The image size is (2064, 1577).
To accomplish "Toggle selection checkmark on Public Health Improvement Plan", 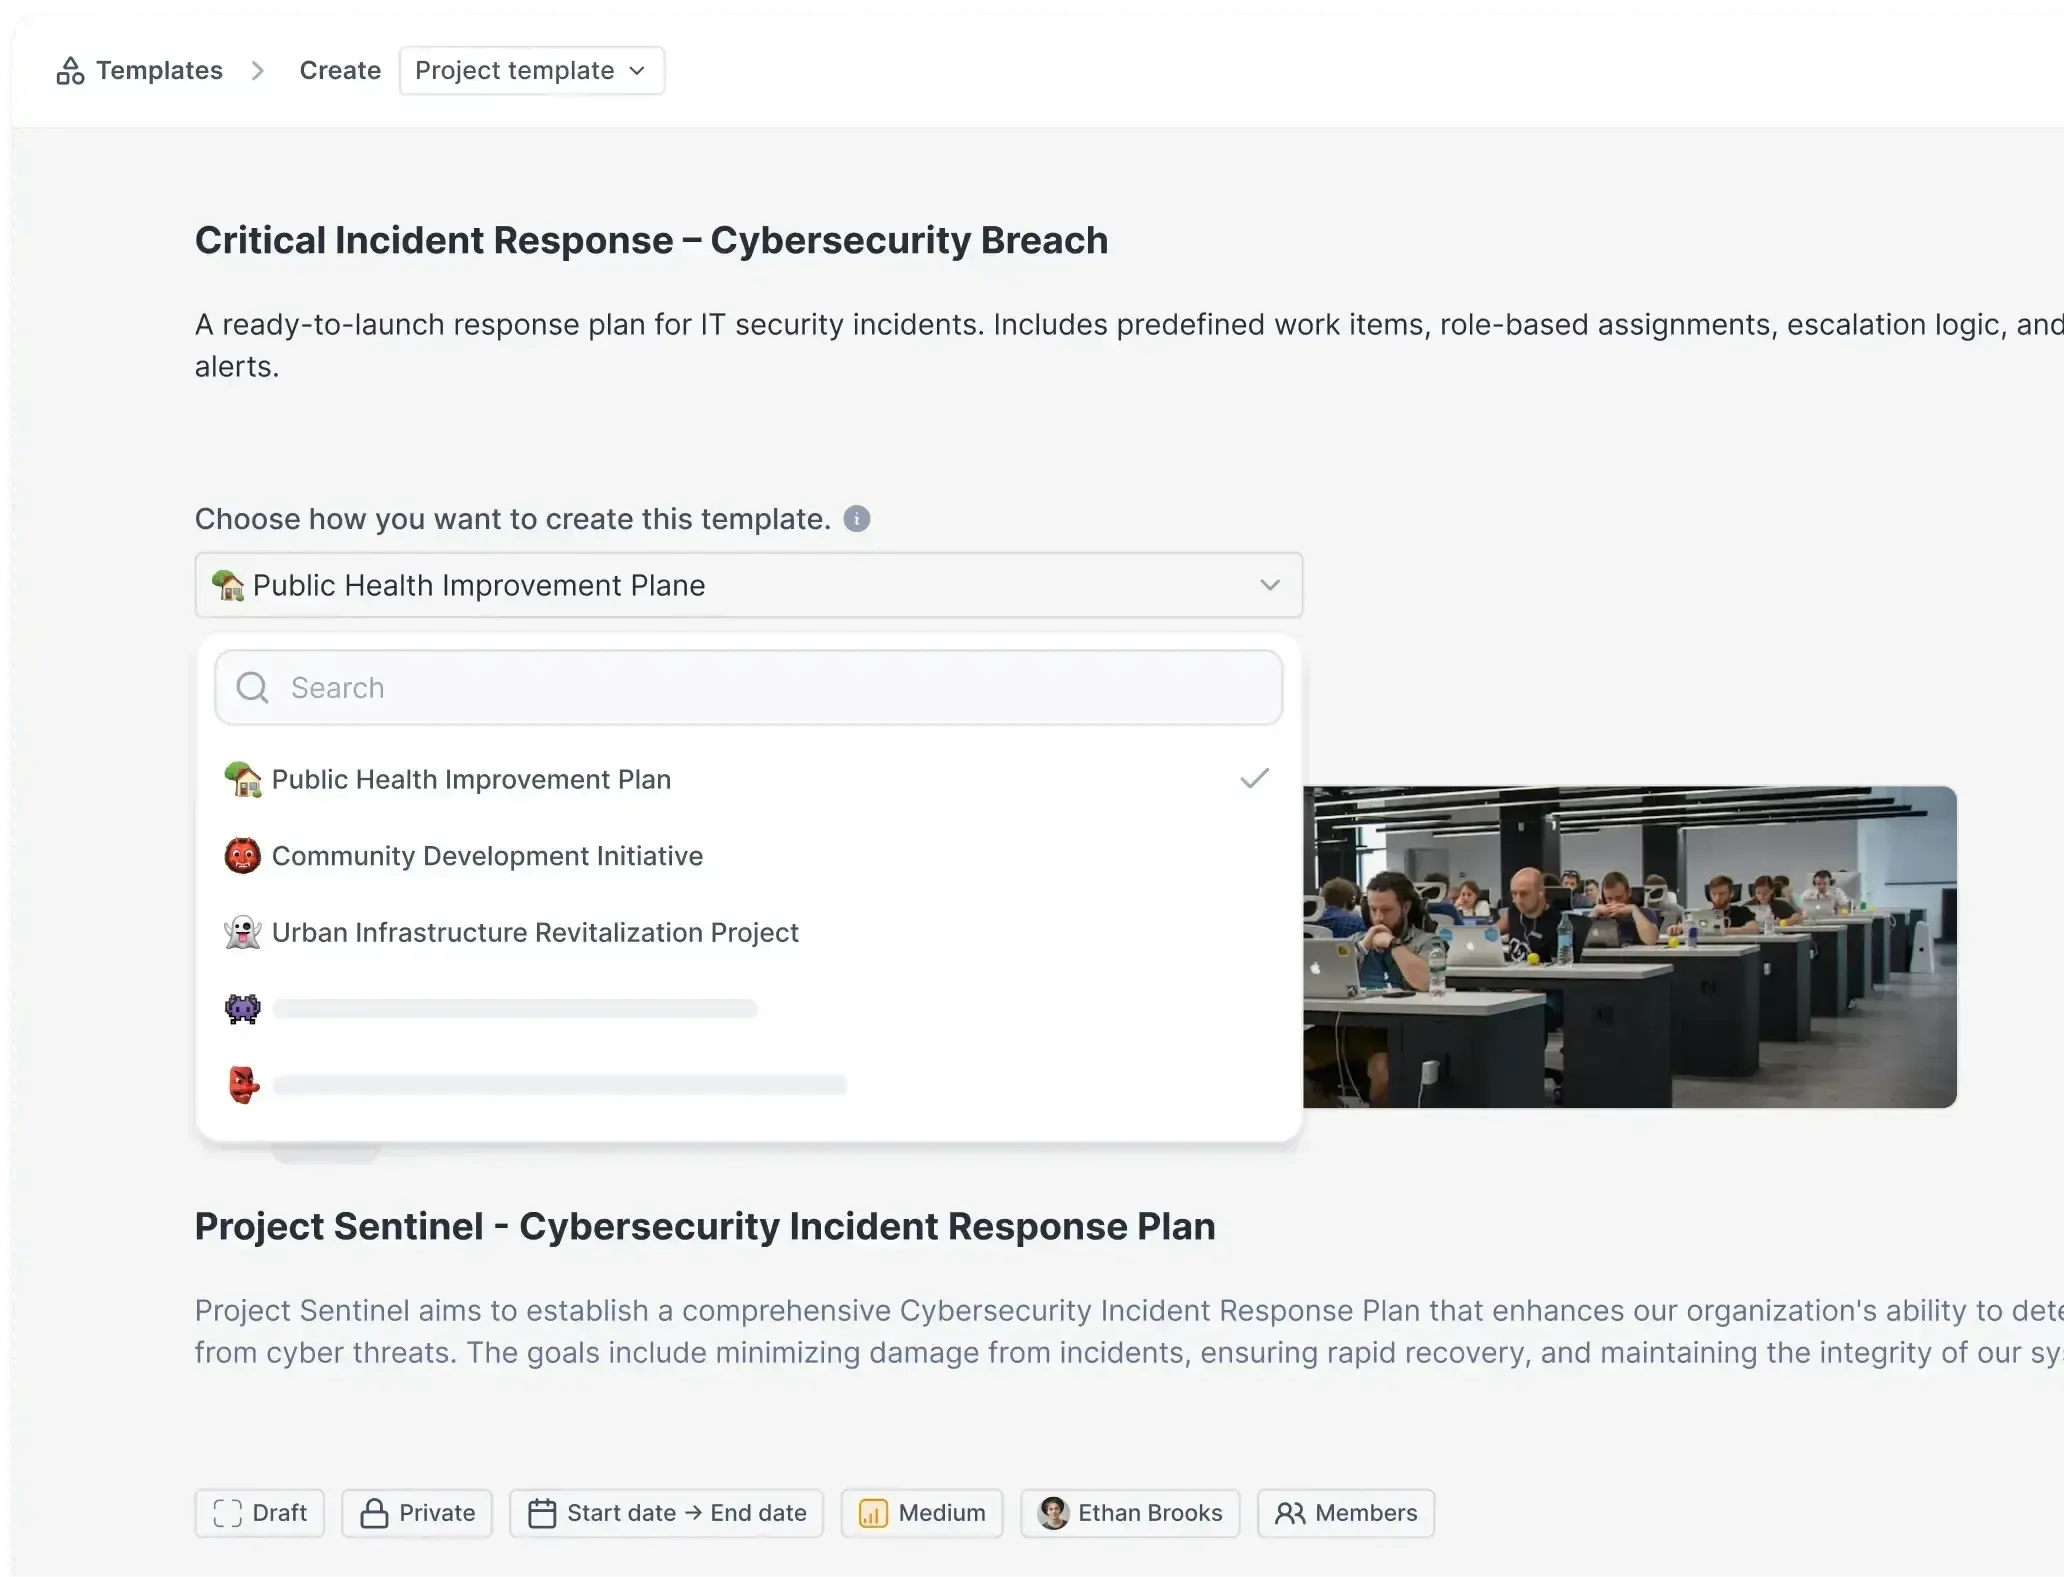I will point(1253,778).
